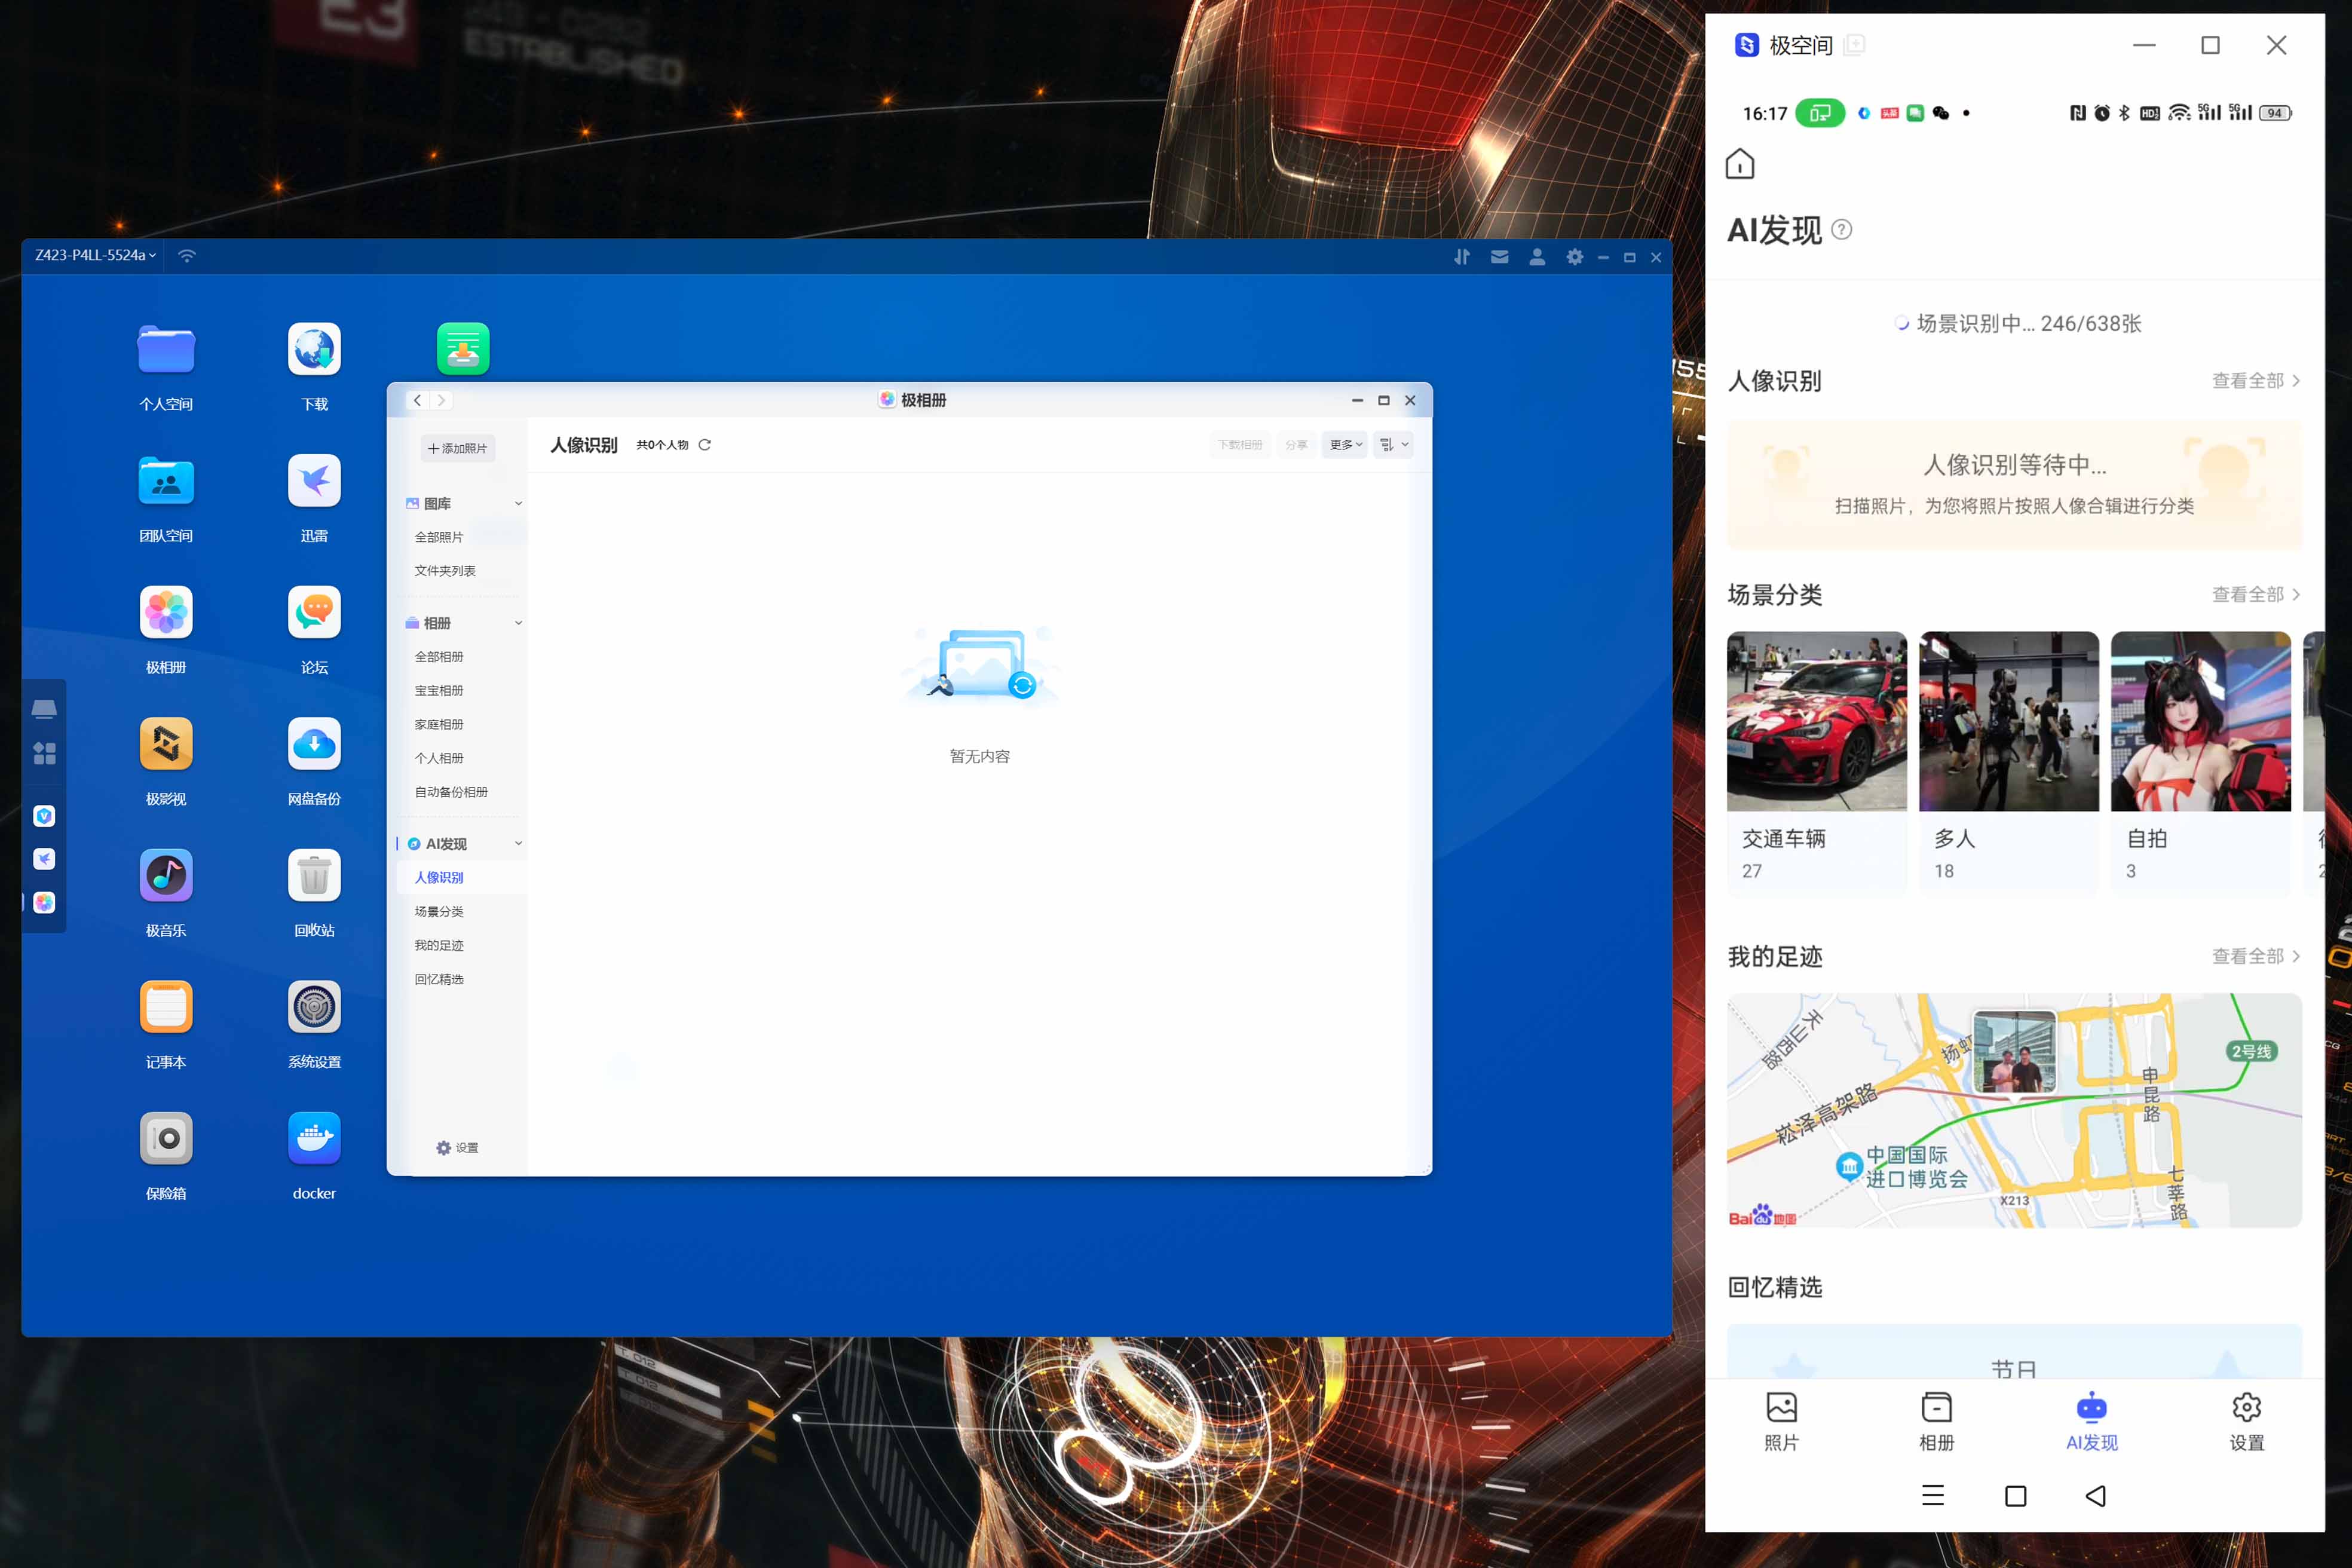The height and width of the screenshot is (1568, 2352).
Task: Open the 记事本 app icon
Action: pyautogui.click(x=166, y=1007)
